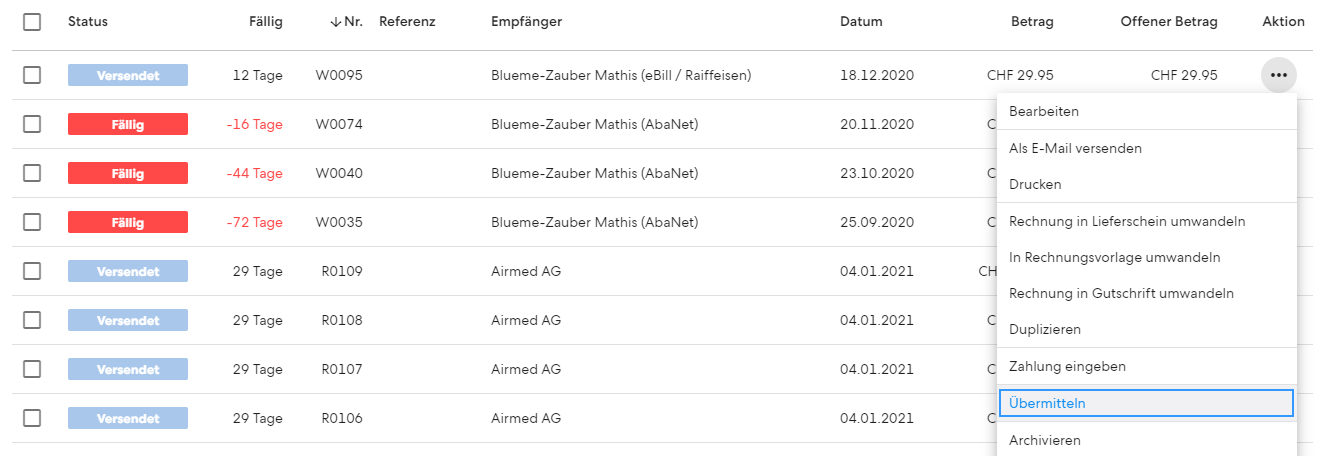Image resolution: width=1327 pixels, height=456 pixels.
Task: Sort the table by the Datum header
Action: tap(861, 21)
